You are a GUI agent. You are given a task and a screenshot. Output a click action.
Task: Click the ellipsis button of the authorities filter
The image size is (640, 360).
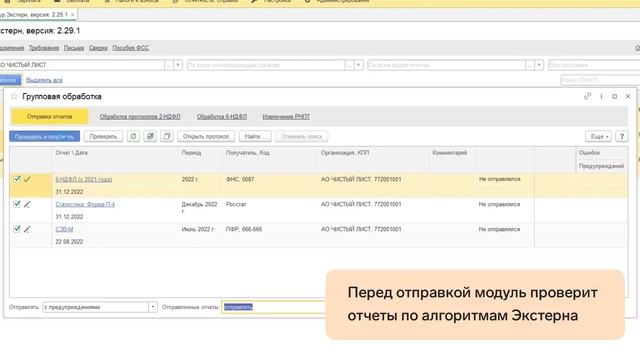click(349, 65)
